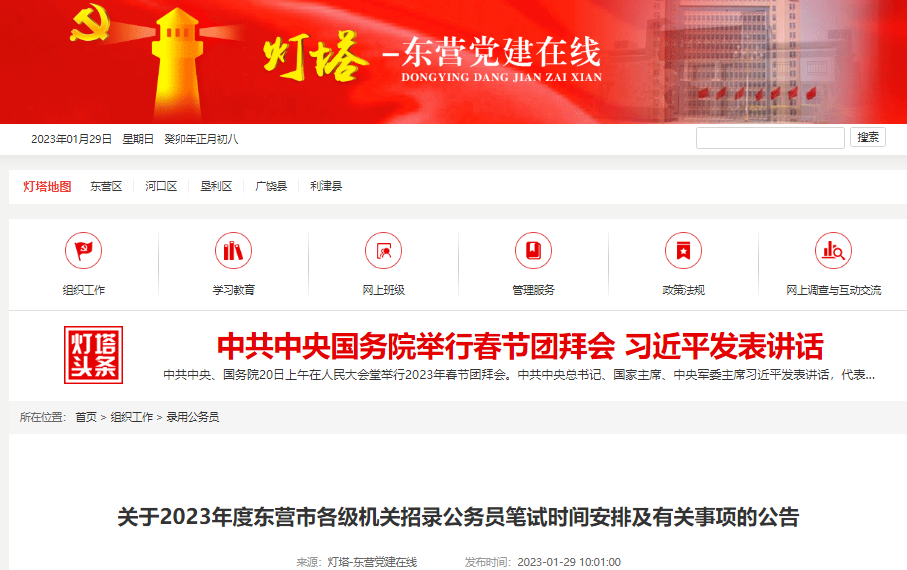The height and width of the screenshot is (570, 907).
Task: Open the 组织工作 flag icon
Action: pos(83,251)
